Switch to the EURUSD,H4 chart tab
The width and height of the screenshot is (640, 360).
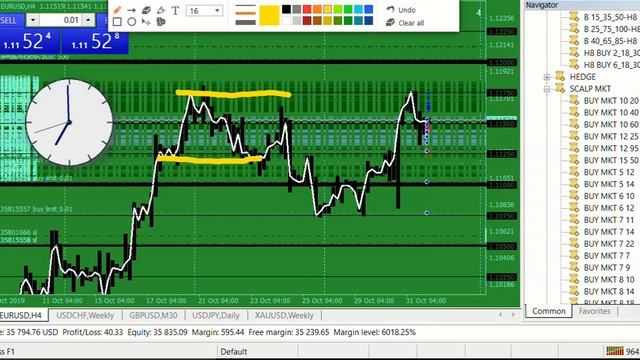tap(22, 315)
